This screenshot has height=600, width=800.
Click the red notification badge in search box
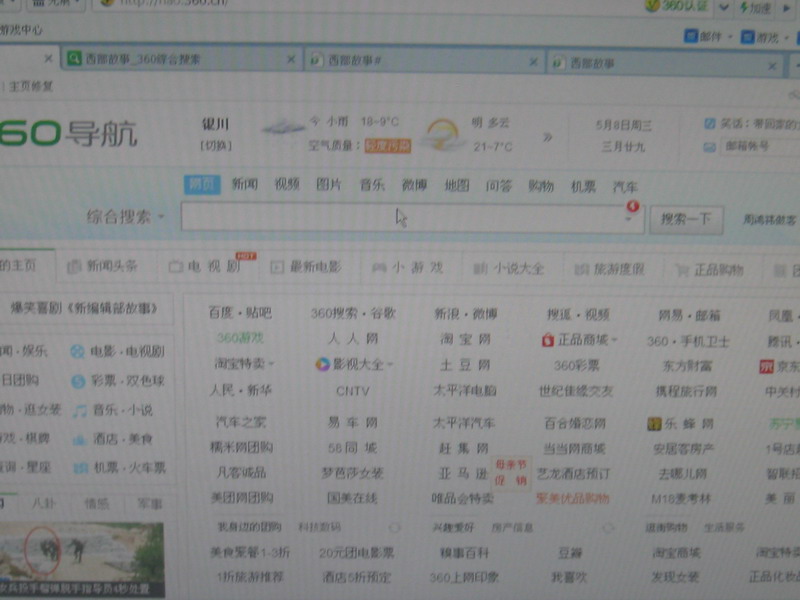(x=633, y=206)
